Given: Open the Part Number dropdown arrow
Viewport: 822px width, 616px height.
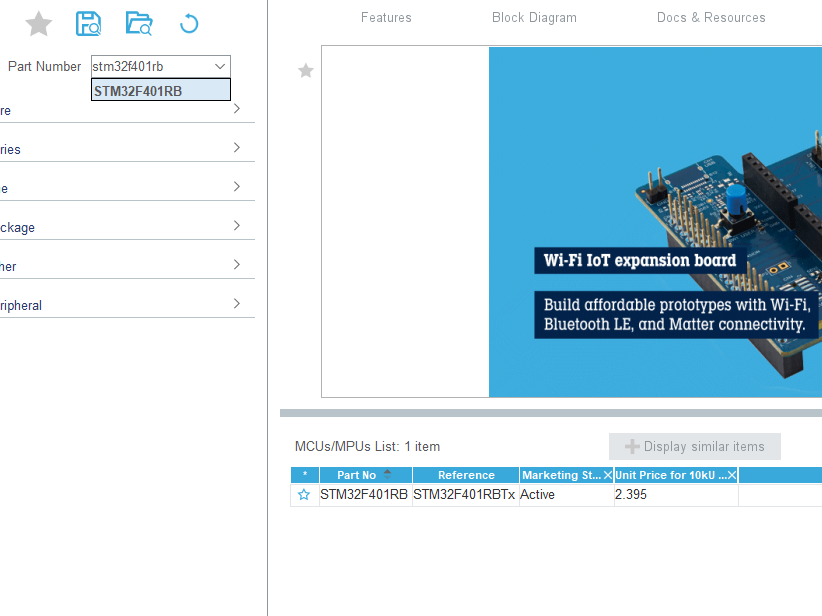Looking at the screenshot, I should [x=220, y=67].
